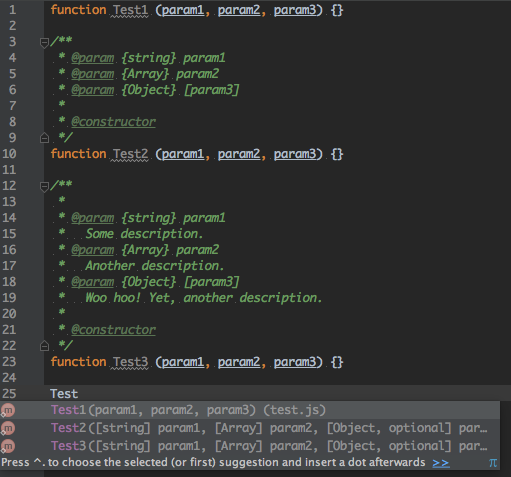Viewport: 511px width, 477px height.
Task: Click the method icon beside Test3 suggestion
Action: 8,446
